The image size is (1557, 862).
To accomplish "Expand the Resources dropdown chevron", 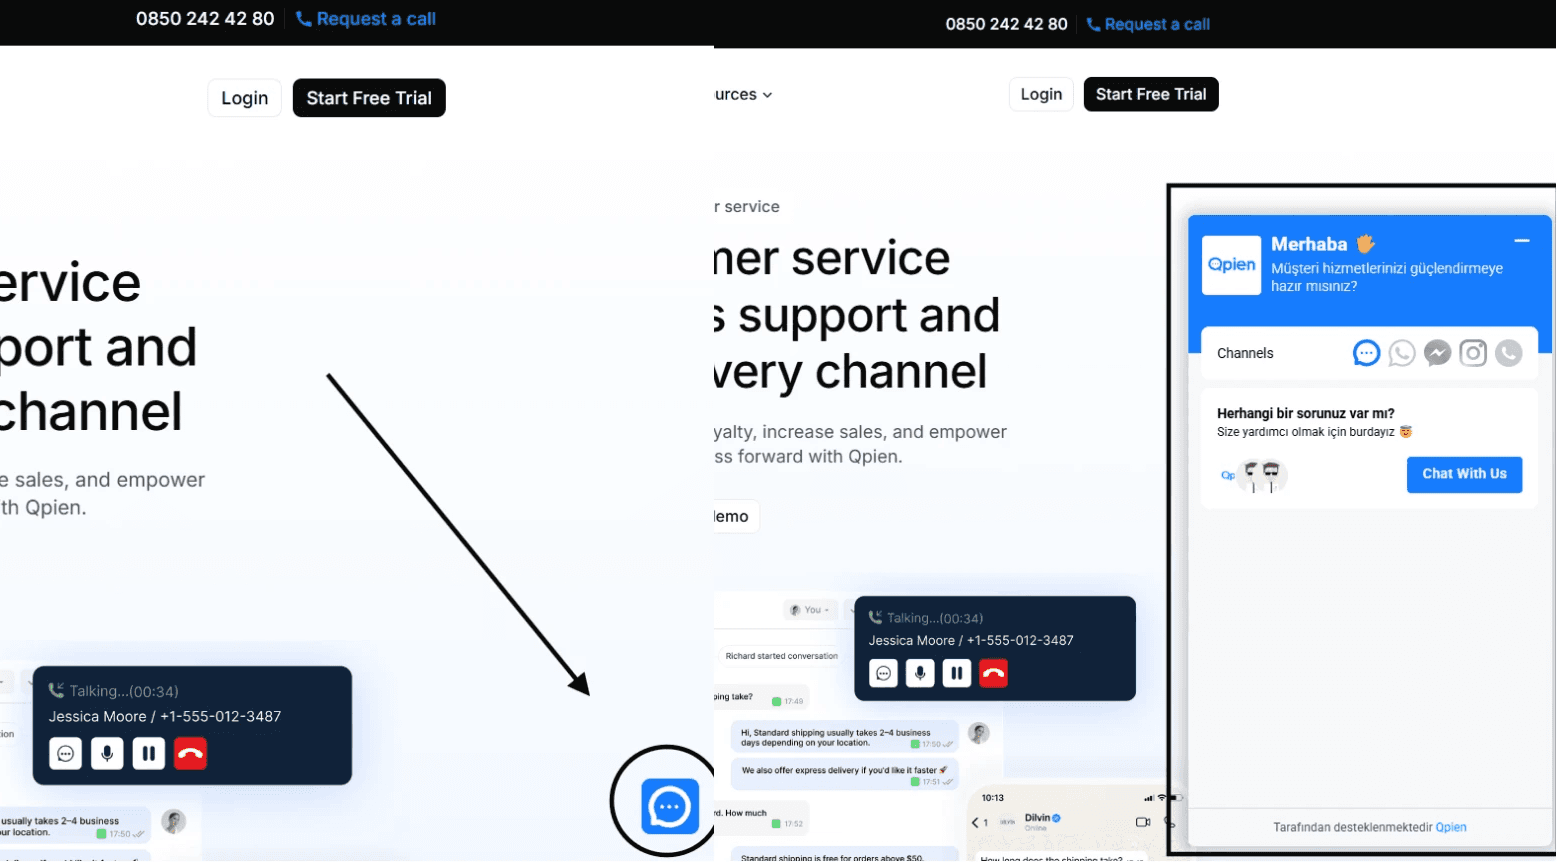I will [x=767, y=95].
